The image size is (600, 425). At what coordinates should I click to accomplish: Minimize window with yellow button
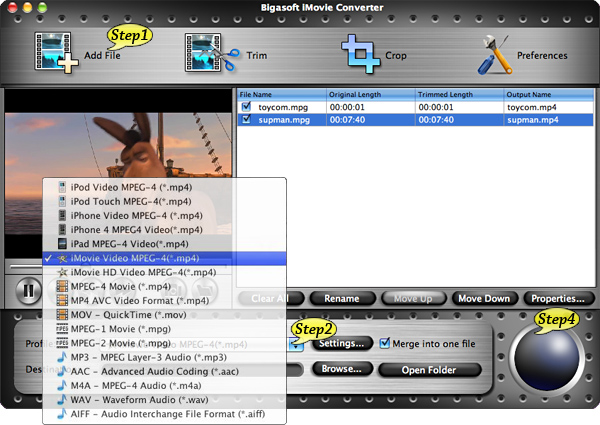(27, 7)
